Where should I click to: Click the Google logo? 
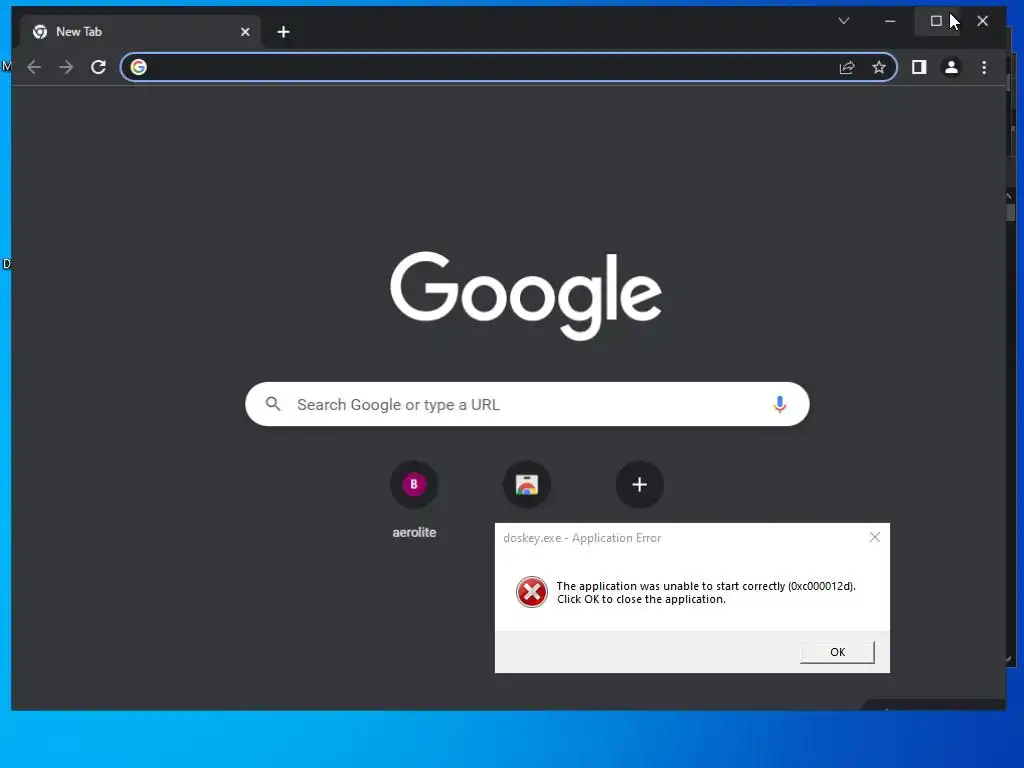pyautogui.click(x=526, y=295)
